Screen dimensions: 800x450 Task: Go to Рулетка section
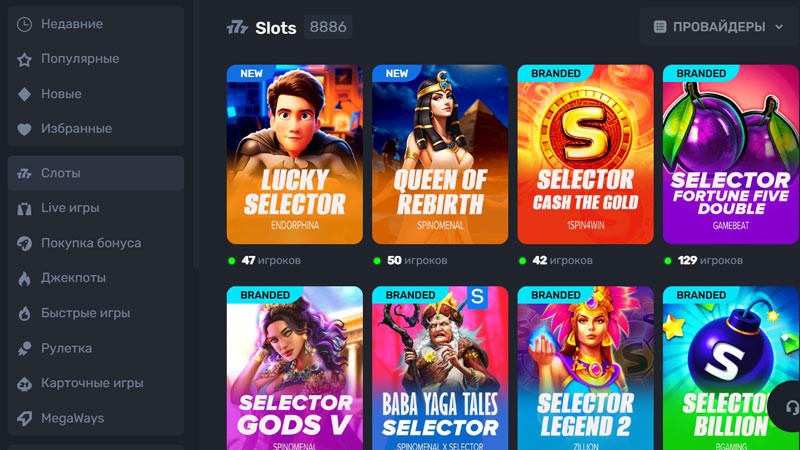(x=66, y=348)
